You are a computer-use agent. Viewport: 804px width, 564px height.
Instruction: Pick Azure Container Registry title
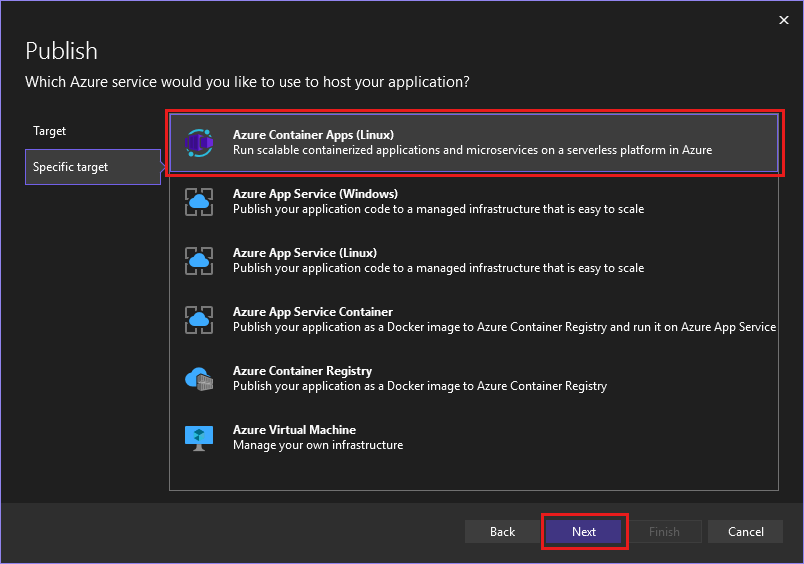click(303, 371)
